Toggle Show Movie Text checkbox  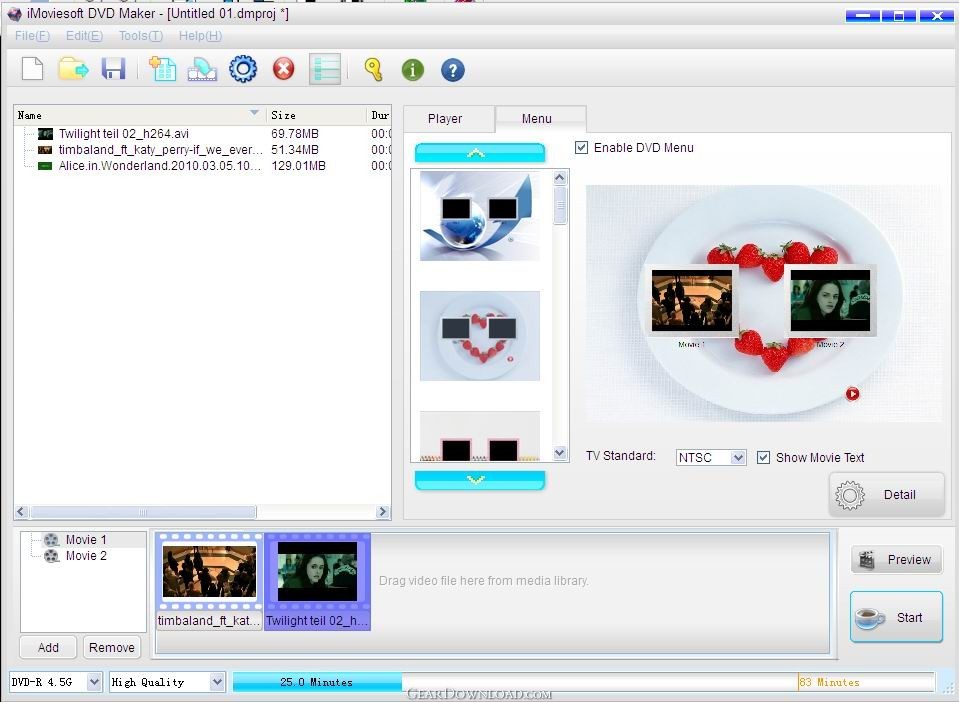coord(763,457)
